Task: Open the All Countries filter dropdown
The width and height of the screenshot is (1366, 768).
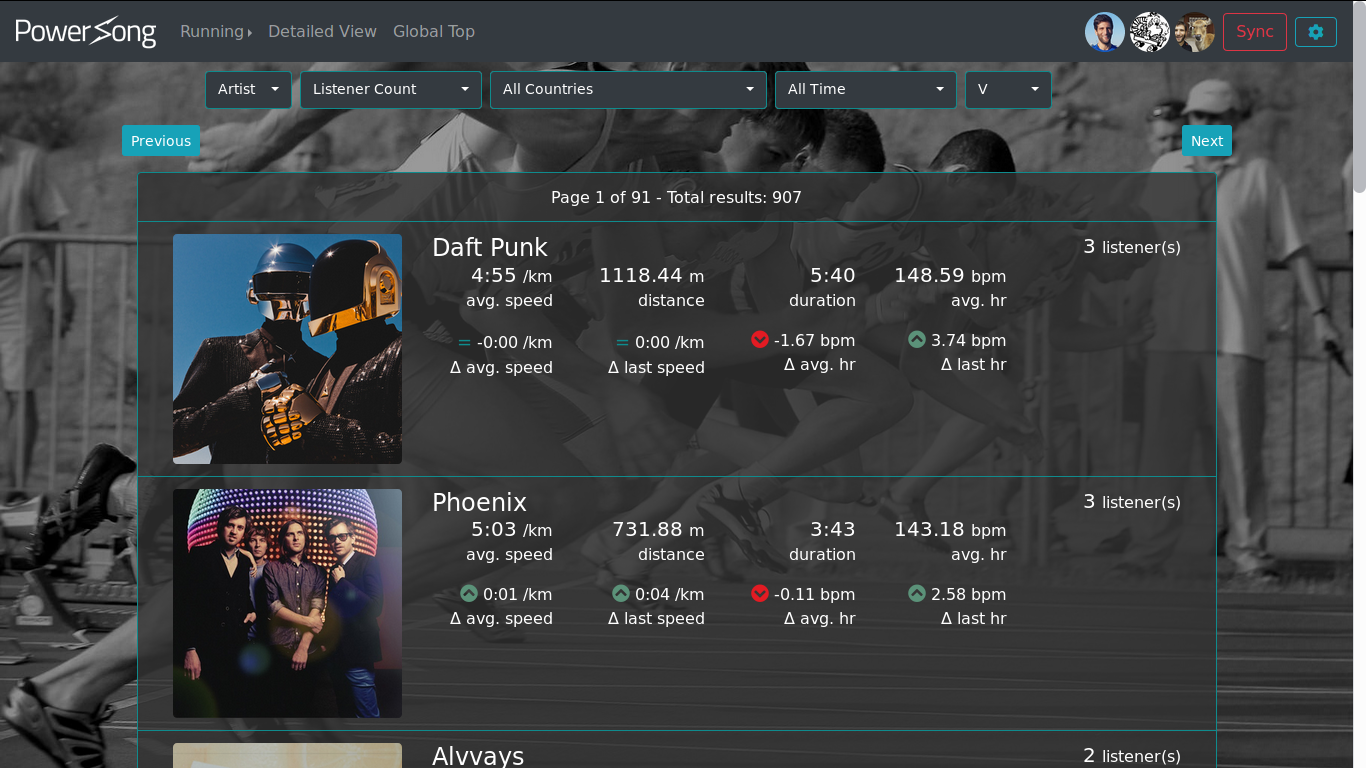Action: 628,89
